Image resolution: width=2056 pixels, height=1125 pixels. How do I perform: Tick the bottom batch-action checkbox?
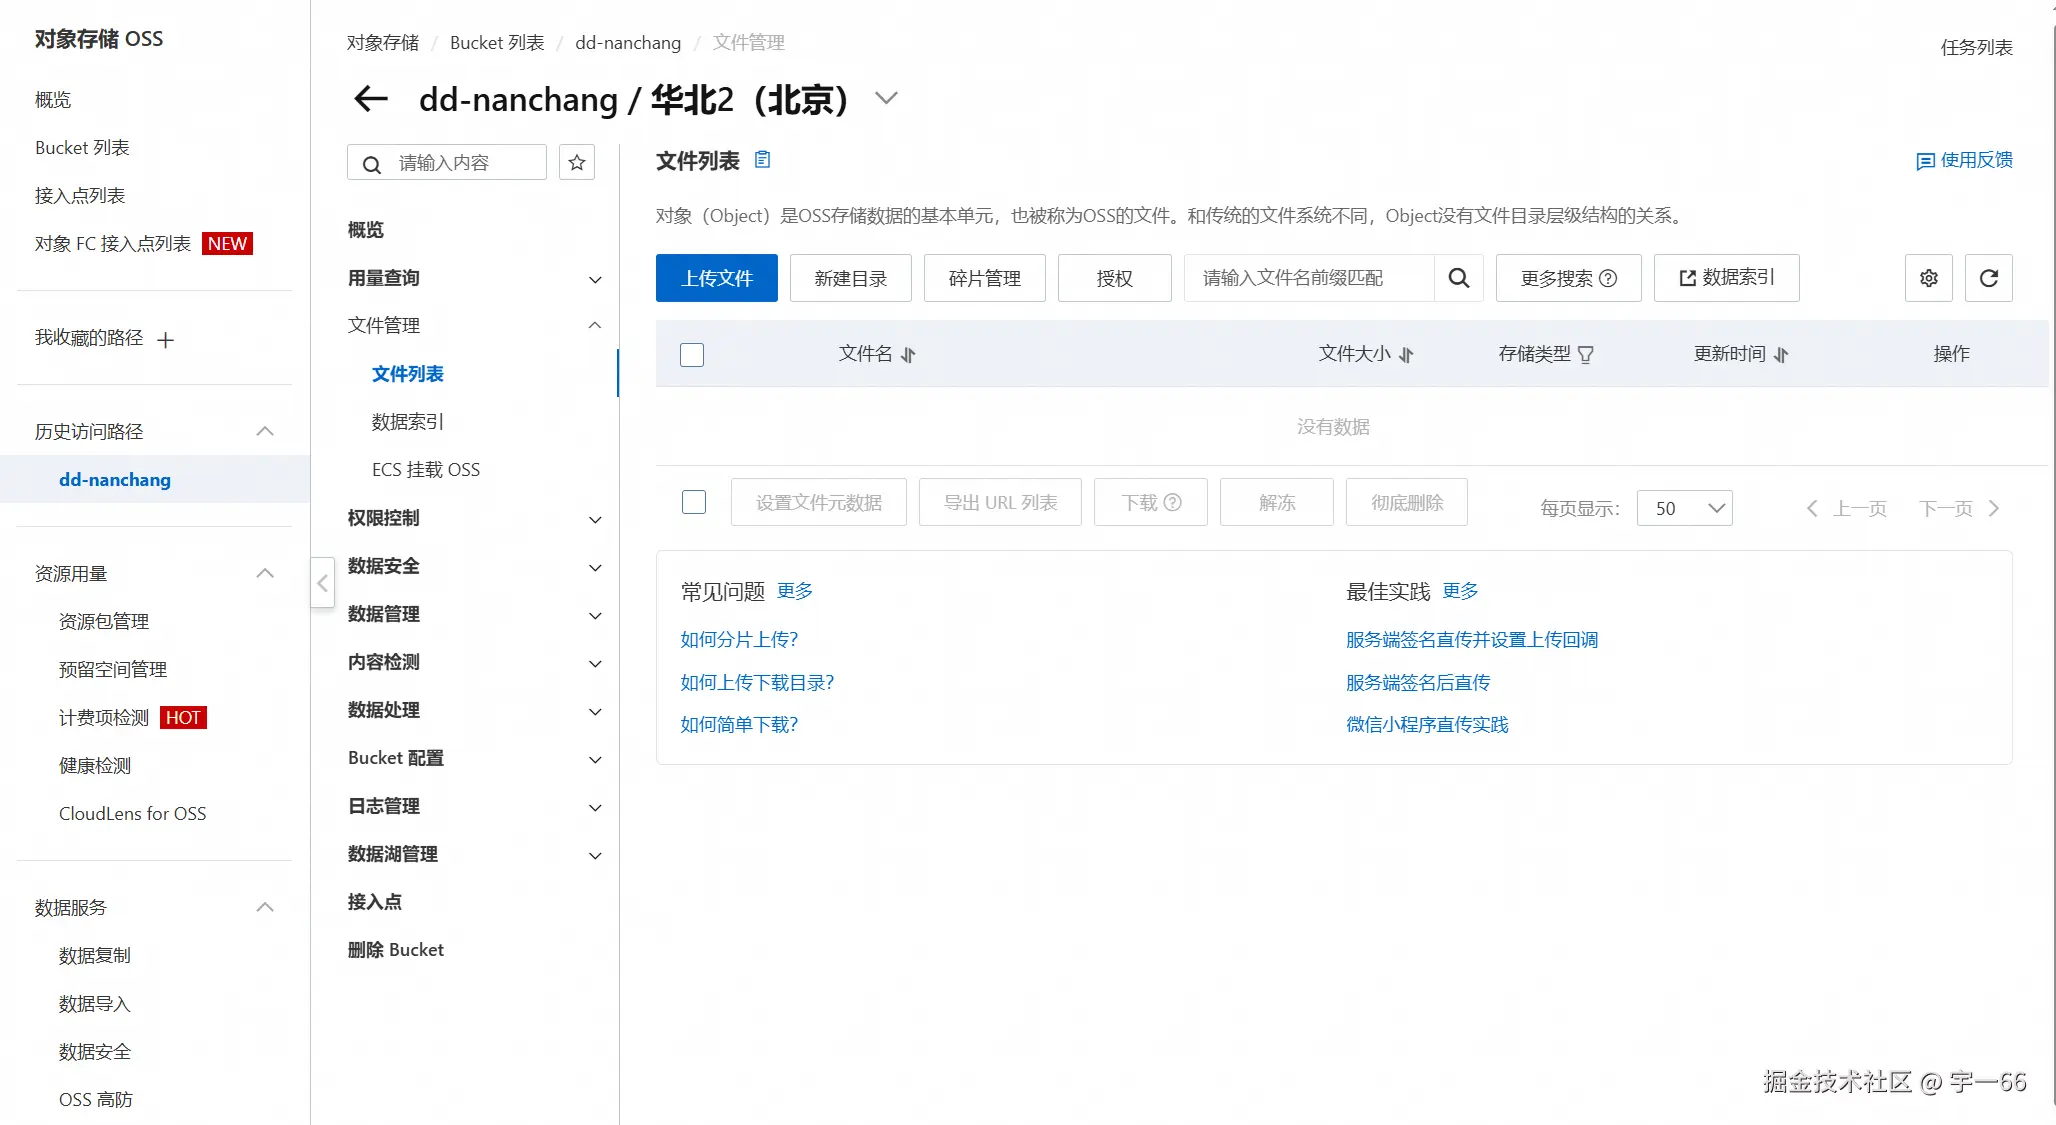(x=694, y=502)
